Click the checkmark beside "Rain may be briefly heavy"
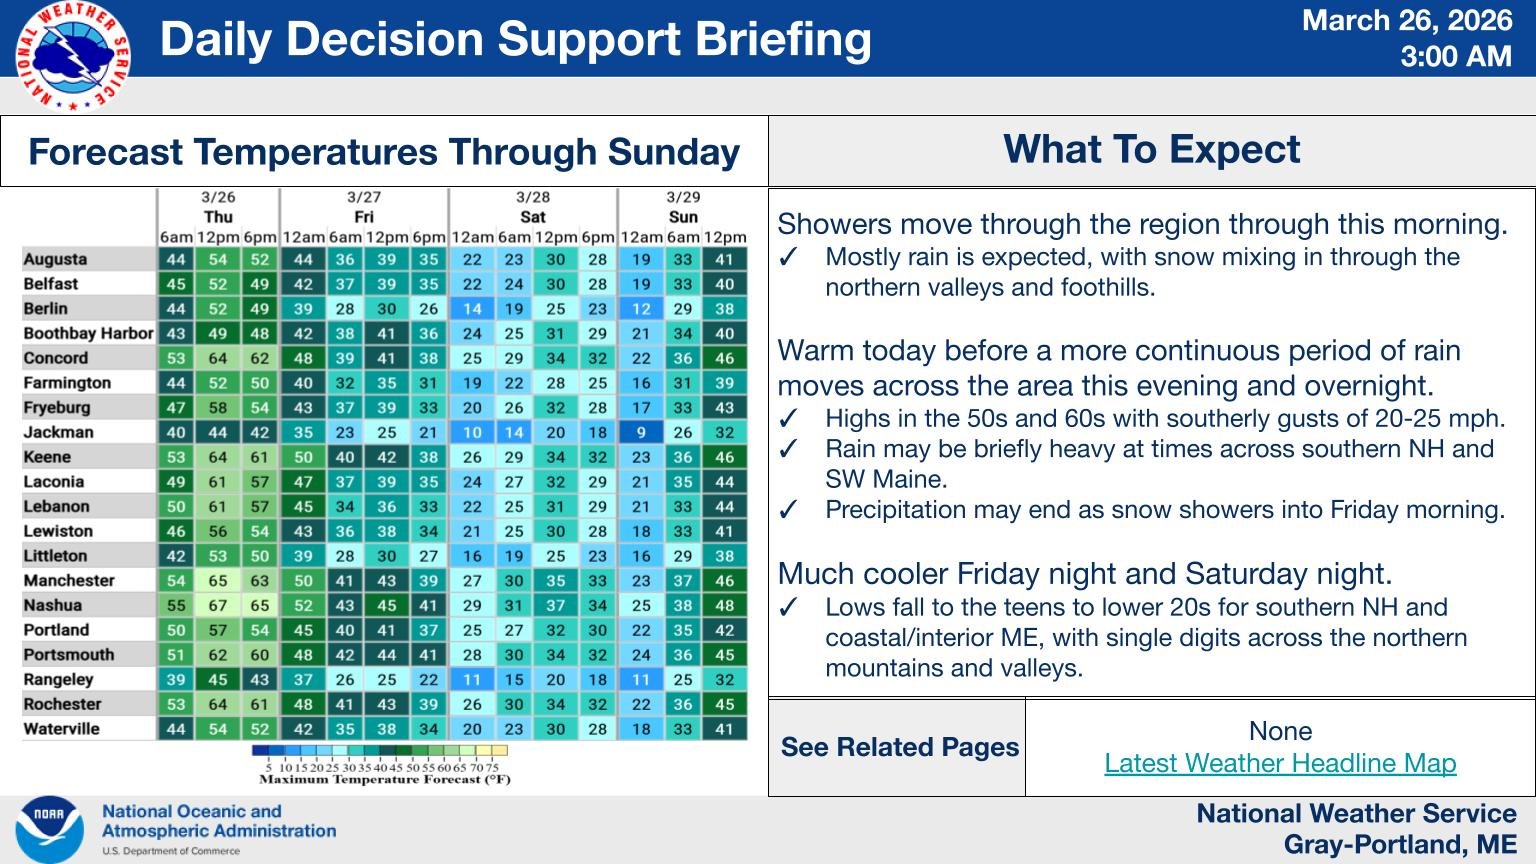 (788, 450)
